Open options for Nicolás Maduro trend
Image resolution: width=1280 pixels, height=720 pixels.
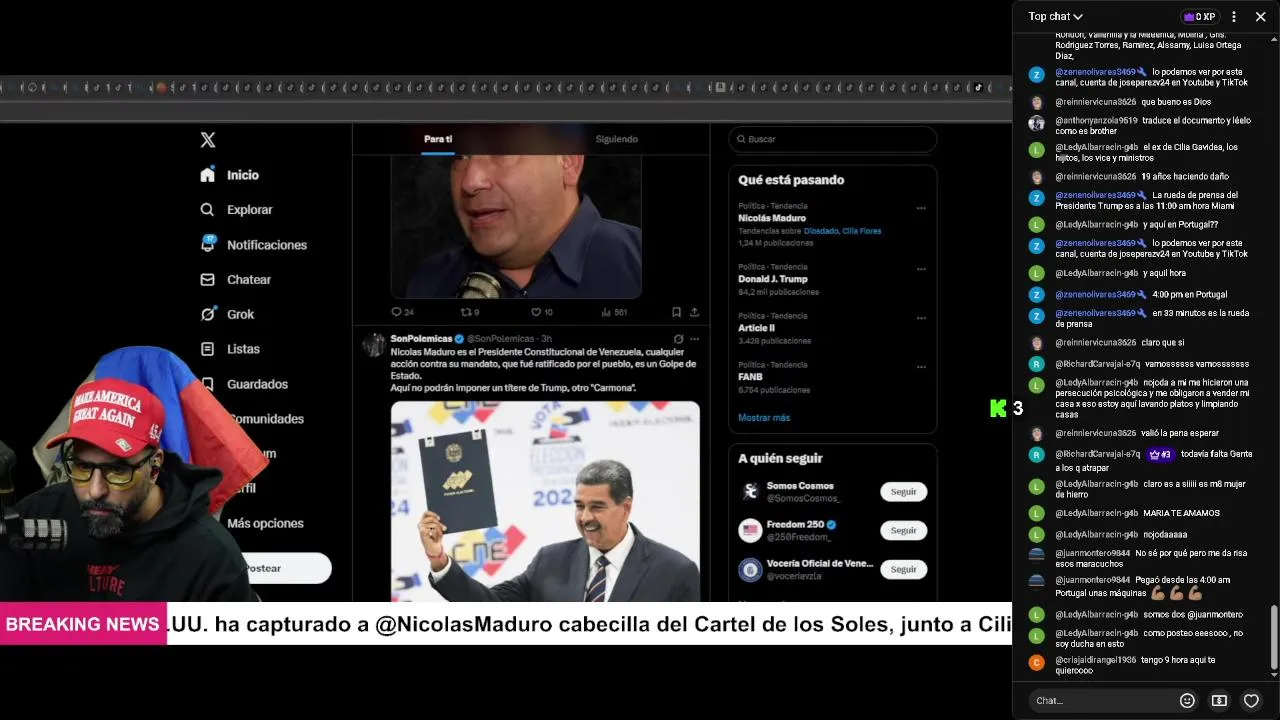[921, 208]
